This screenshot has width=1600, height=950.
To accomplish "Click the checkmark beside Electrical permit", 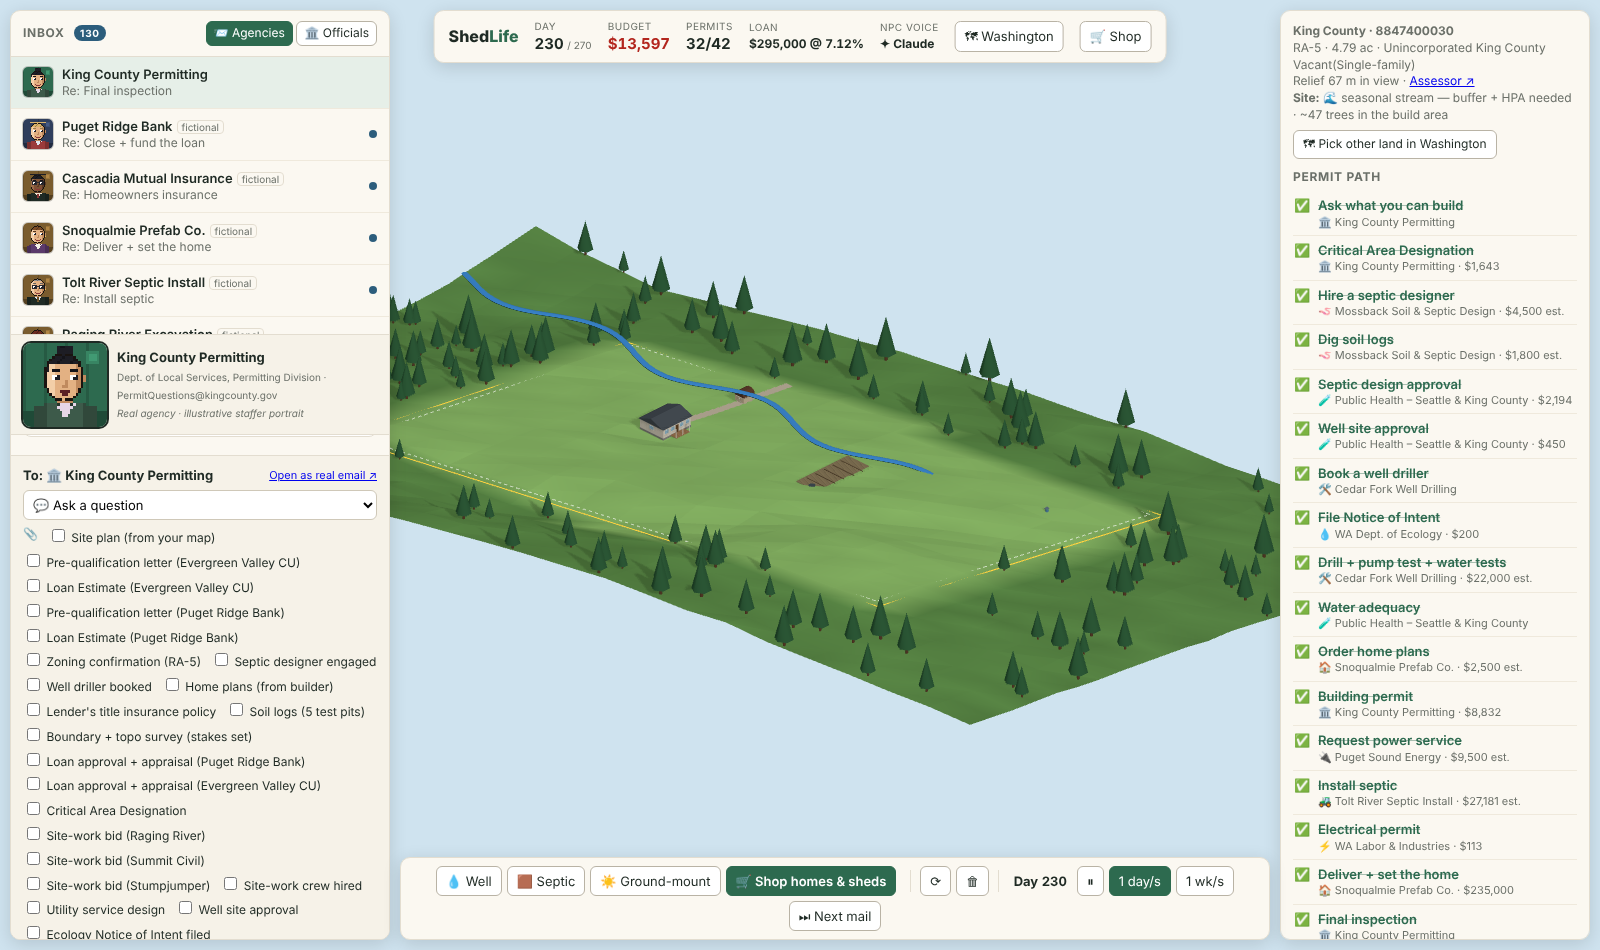I will coord(1302,829).
